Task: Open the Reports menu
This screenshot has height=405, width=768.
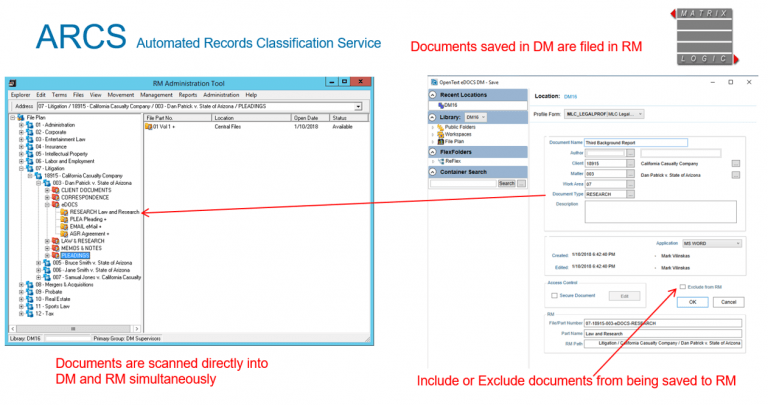Action: click(188, 95)
